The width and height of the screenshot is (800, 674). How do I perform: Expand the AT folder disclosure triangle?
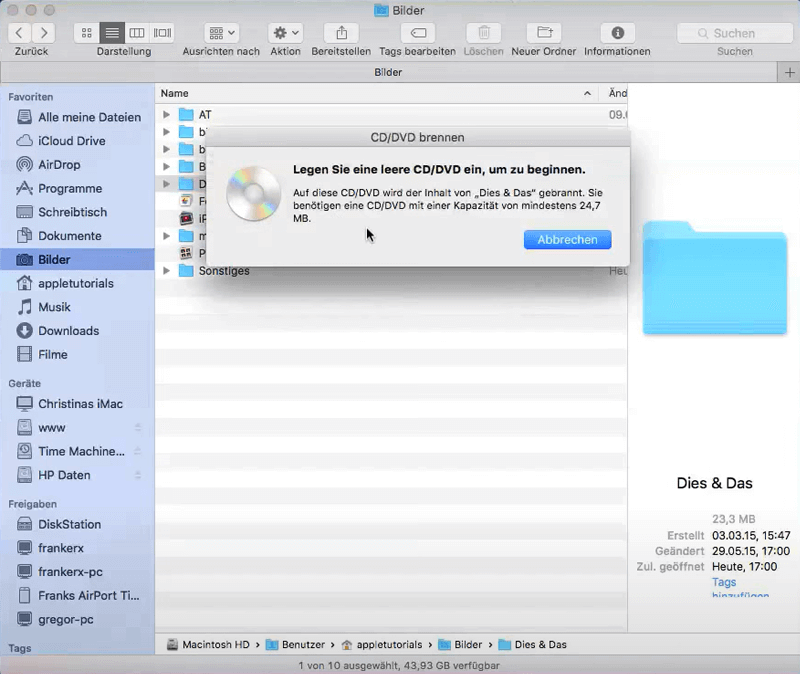[166, 115]
